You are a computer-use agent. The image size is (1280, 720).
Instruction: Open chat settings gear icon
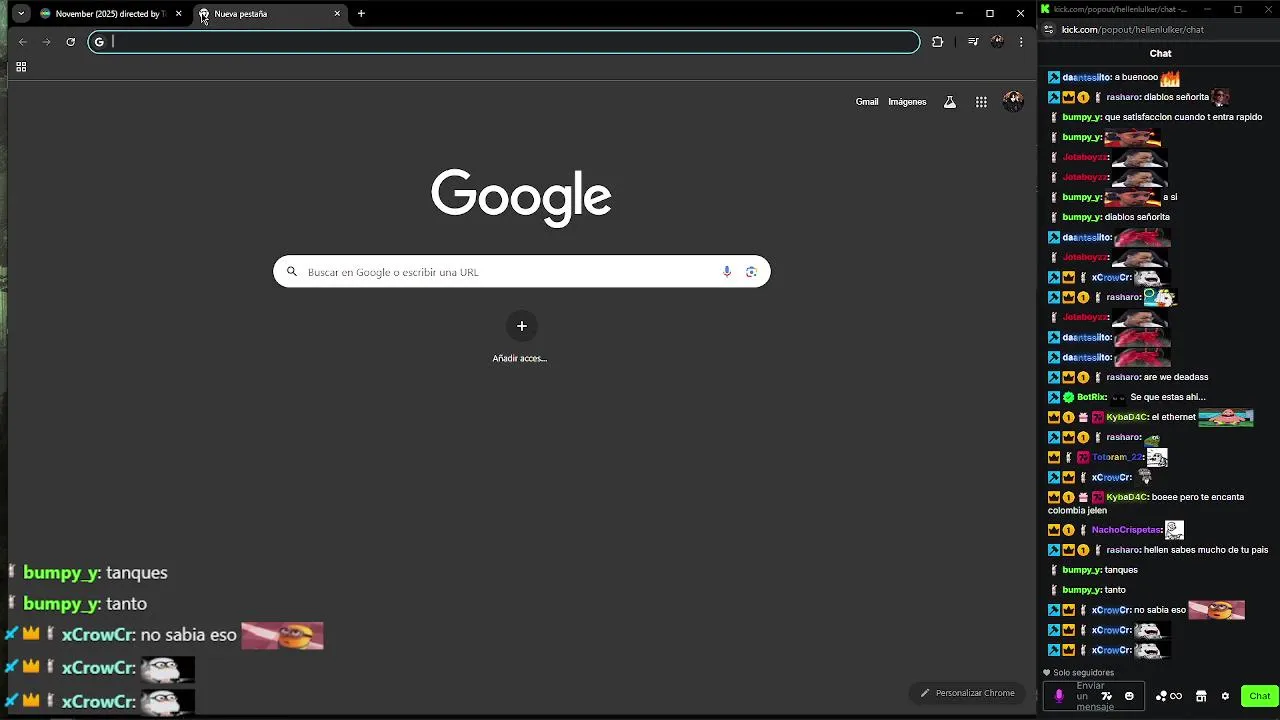pos(1225,696)
